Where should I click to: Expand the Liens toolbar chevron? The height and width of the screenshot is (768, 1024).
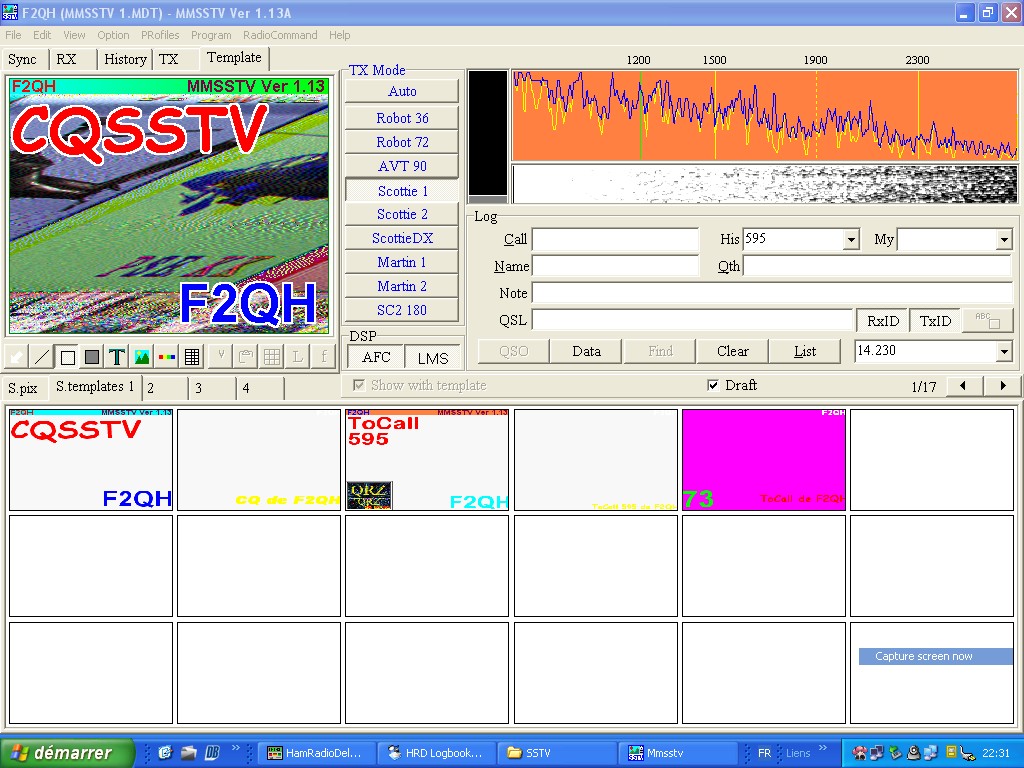point(822,748)
